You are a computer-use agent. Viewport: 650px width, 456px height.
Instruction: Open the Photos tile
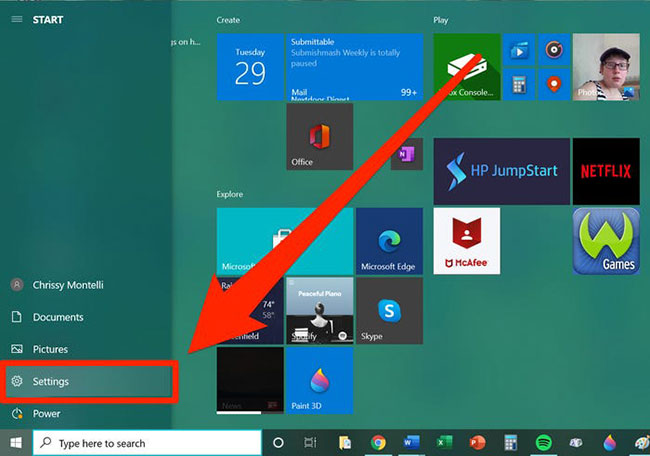(x=606, y=67)
